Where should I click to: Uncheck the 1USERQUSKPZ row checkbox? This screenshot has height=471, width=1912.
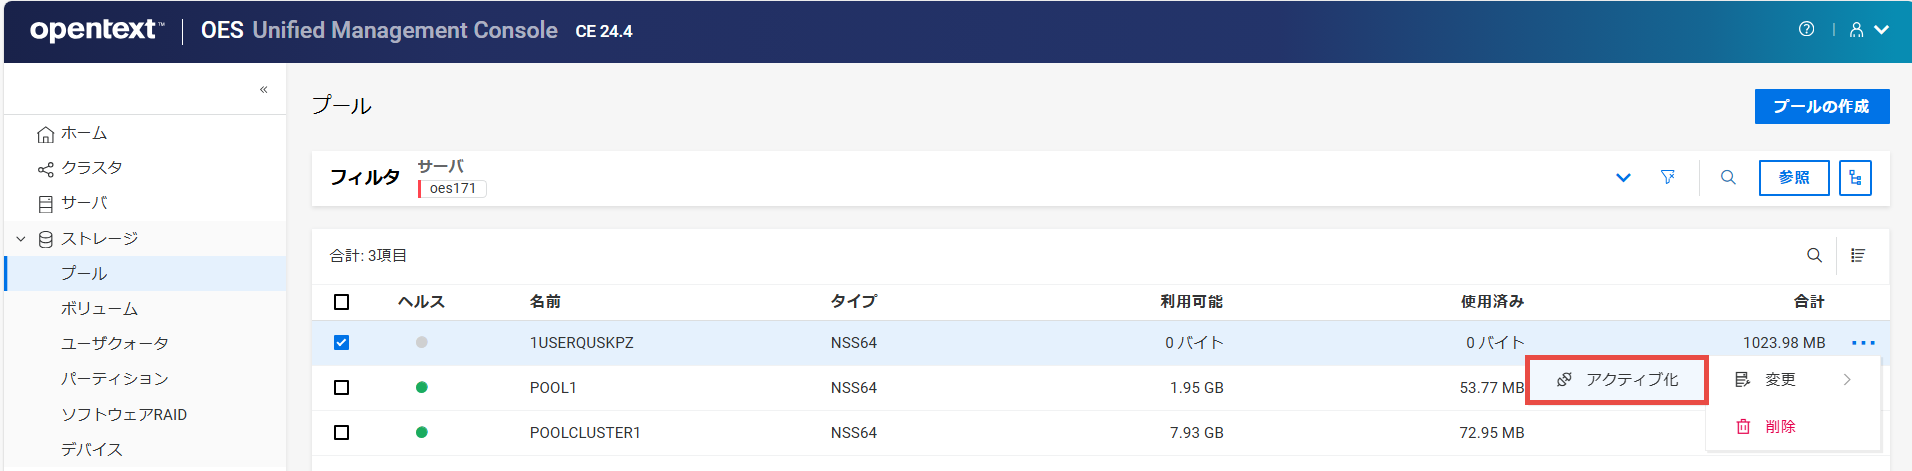[x=342, y=343]
